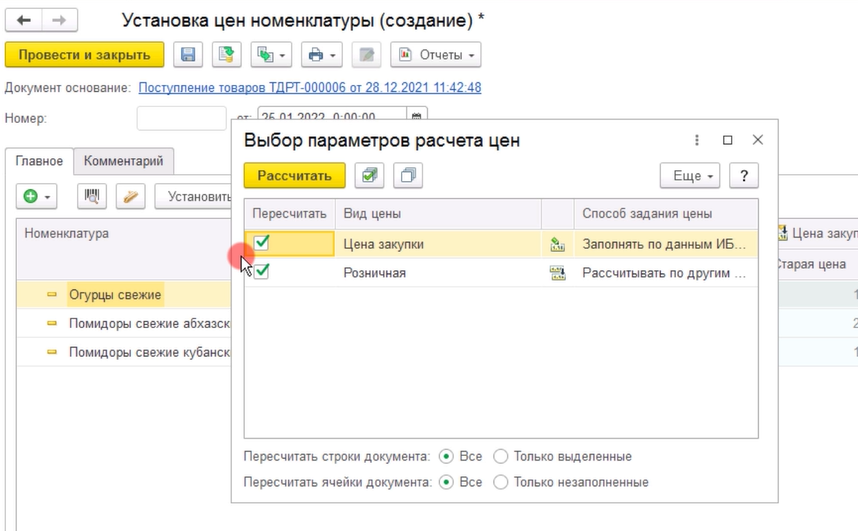Select Только незаполненные cells radio option
This screenshot has width=858, height=531.
coord(501,482)
